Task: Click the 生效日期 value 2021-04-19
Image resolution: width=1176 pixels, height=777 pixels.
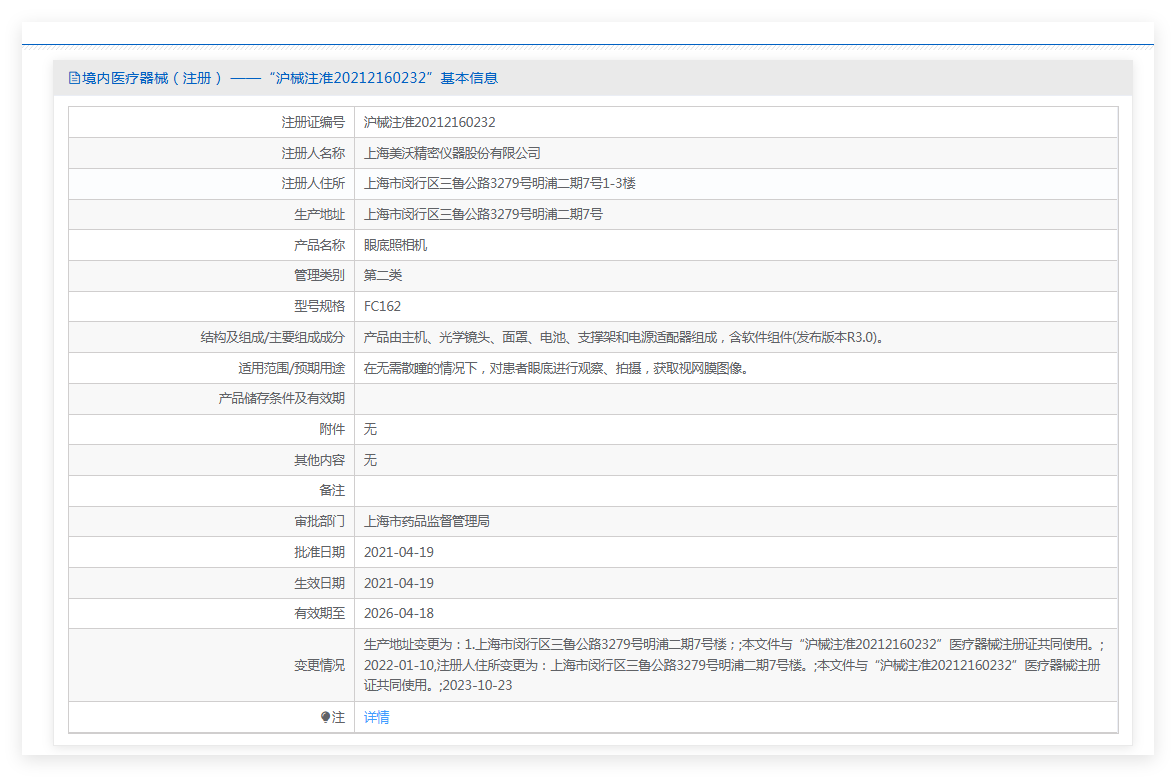Action: click(x=398, y=583)
